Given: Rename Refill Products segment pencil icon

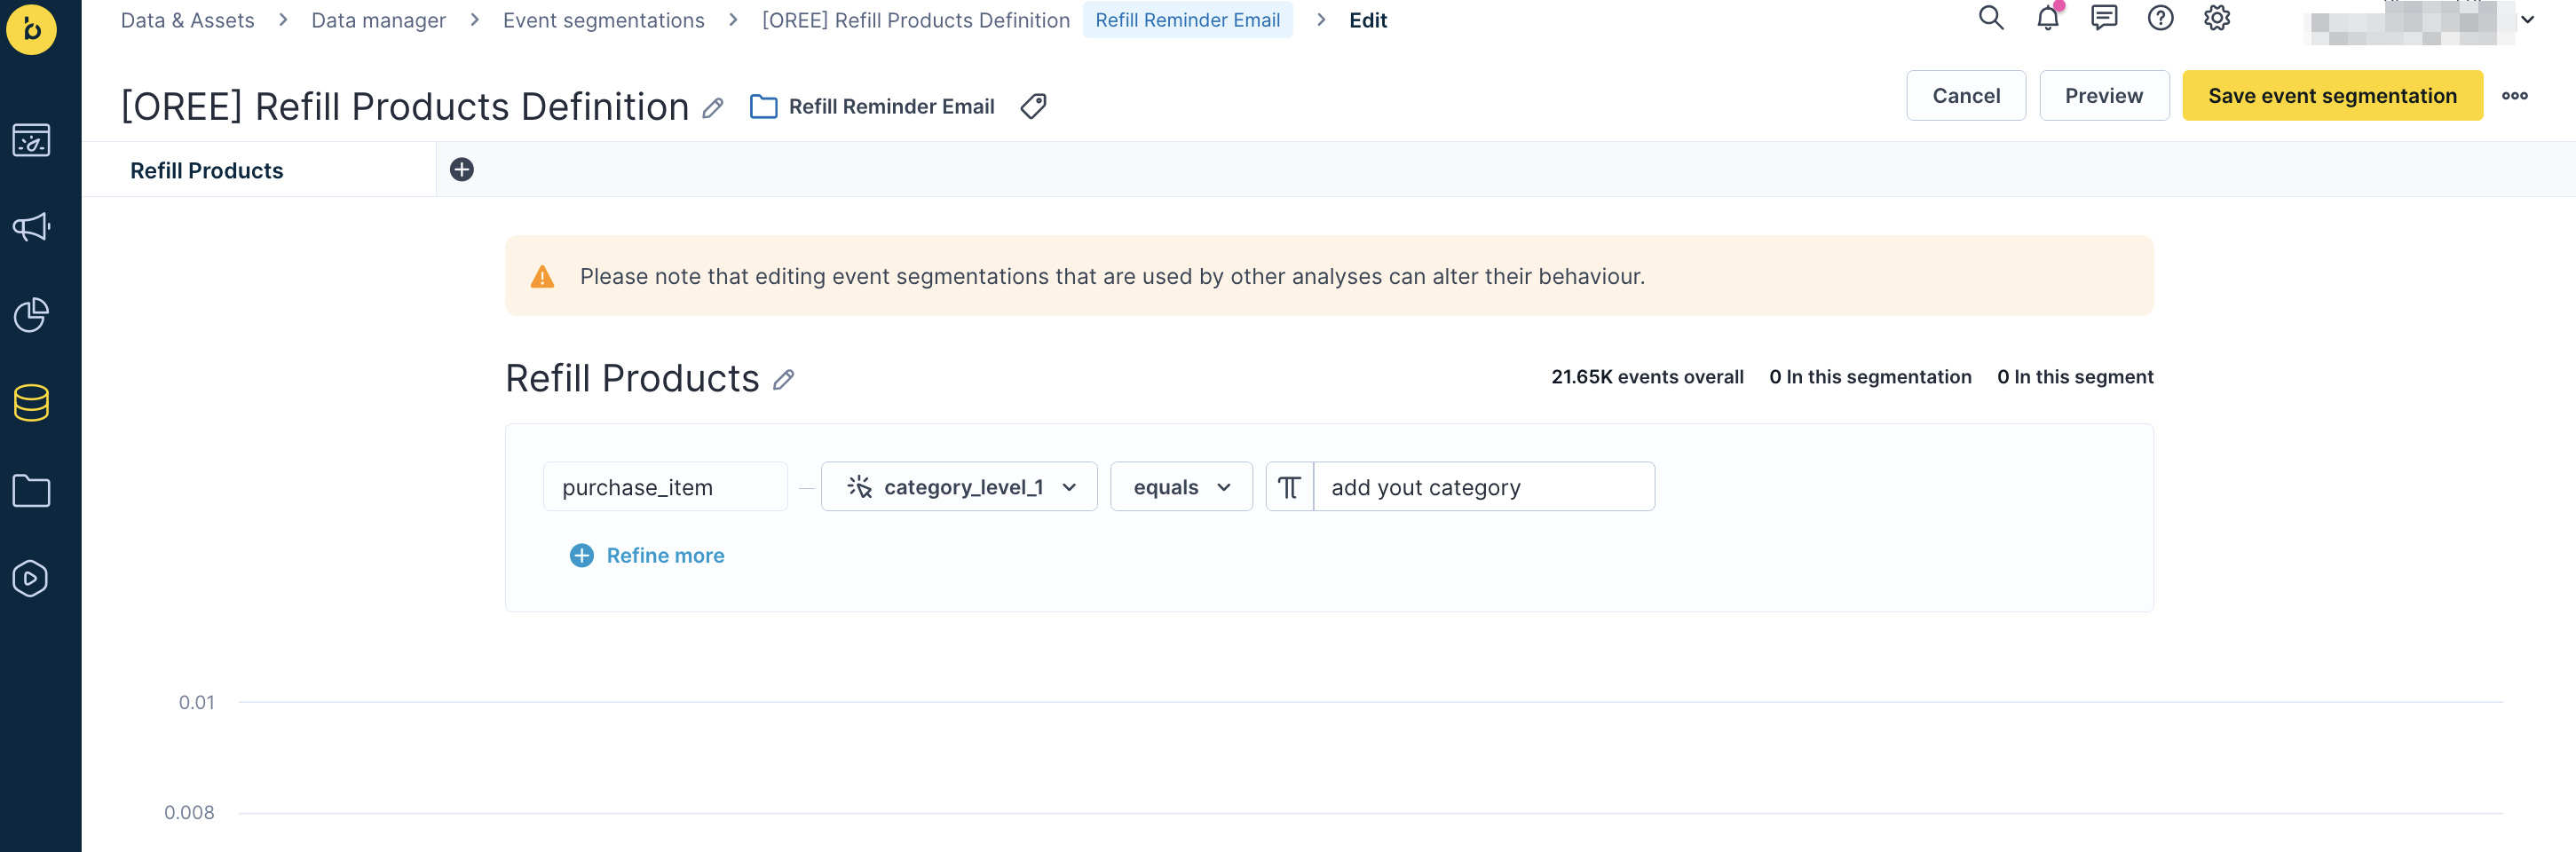Looking at the screenshot, I should 784,380.
